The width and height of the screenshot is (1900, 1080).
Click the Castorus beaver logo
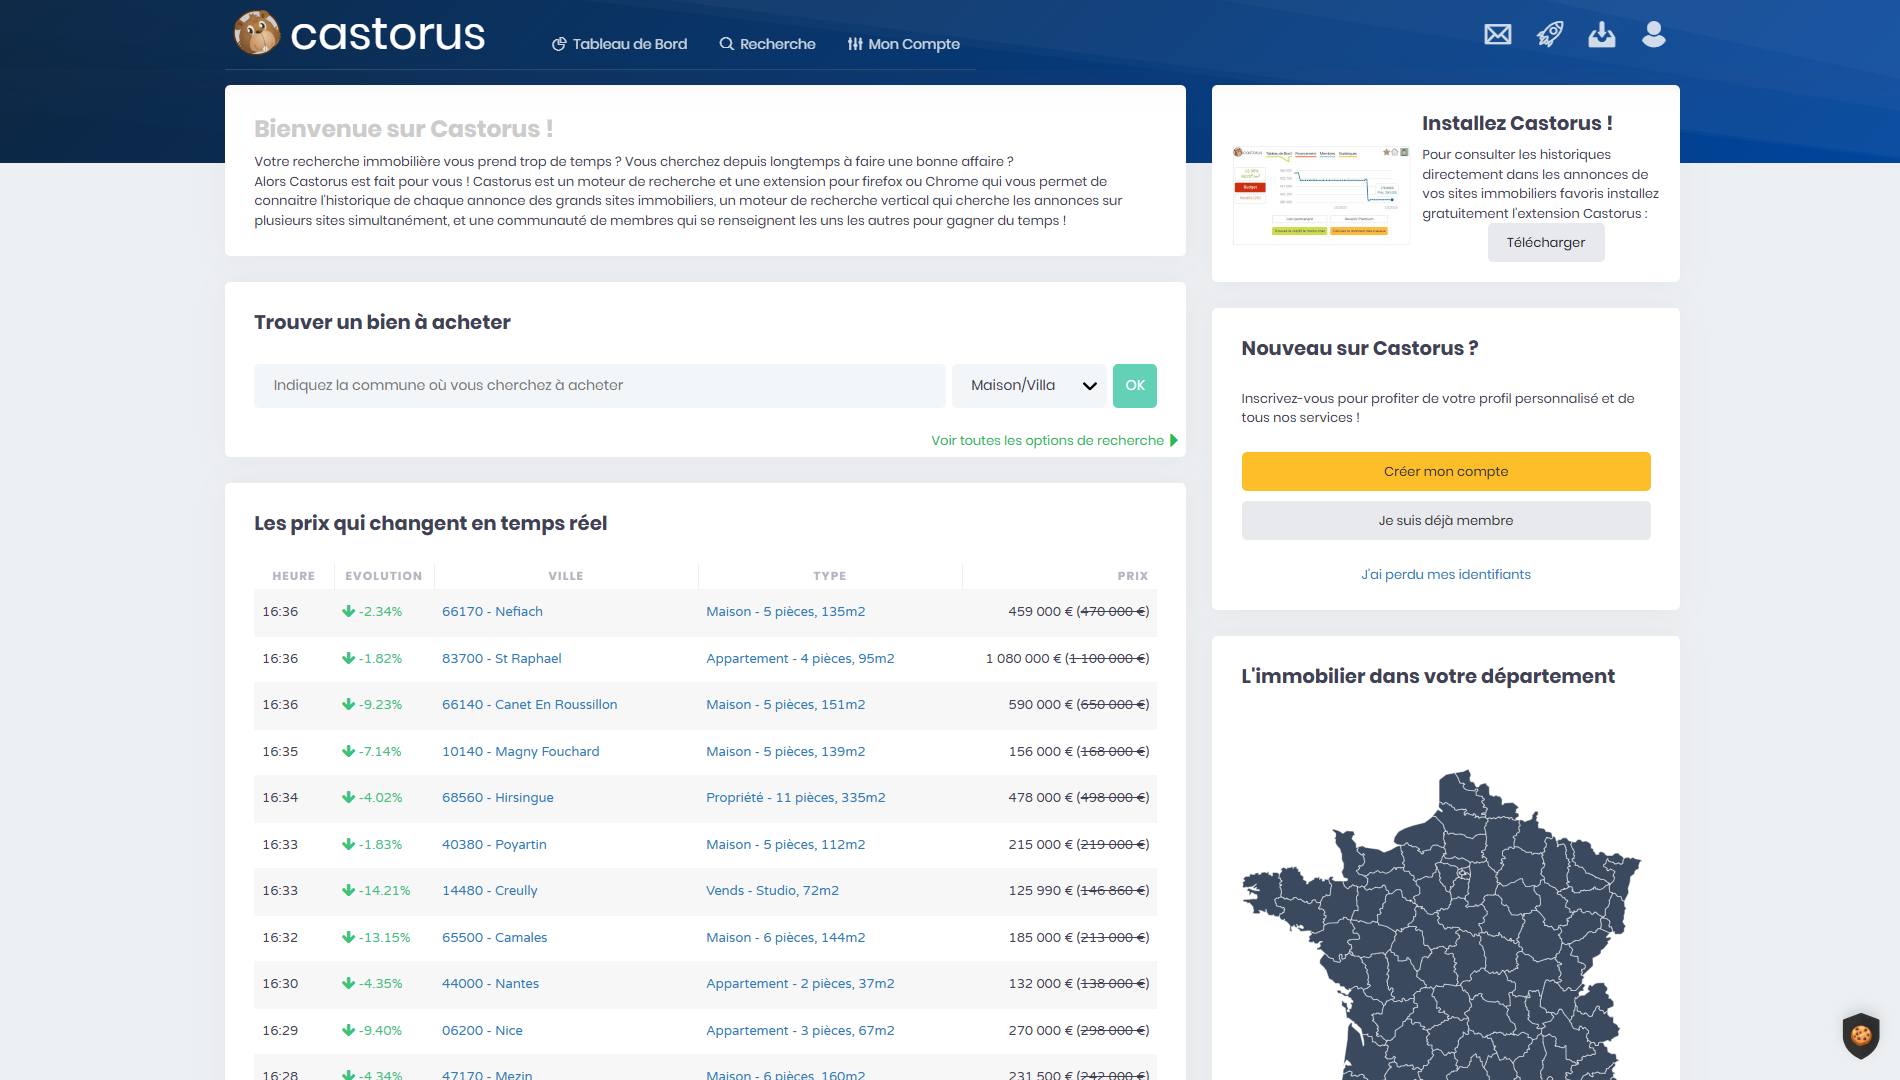pos(257,33)
